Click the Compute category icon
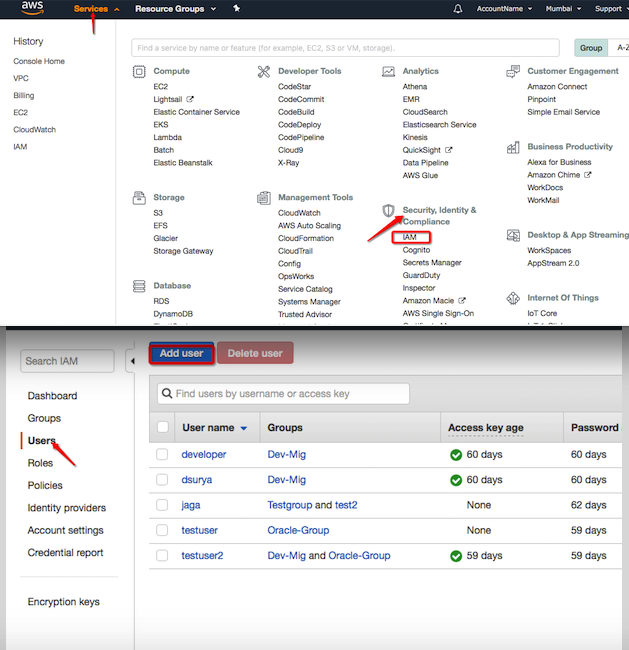Viewport: 629px width, 650px height. 139,72
